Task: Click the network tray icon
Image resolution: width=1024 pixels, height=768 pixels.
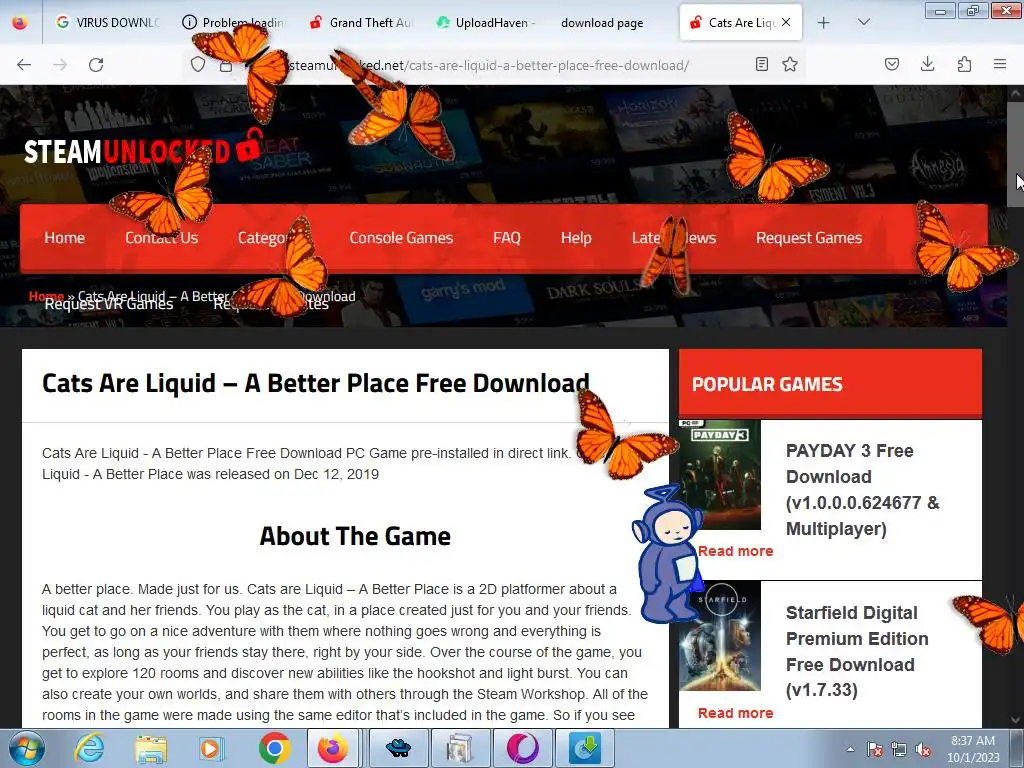Action: point(899,750)
